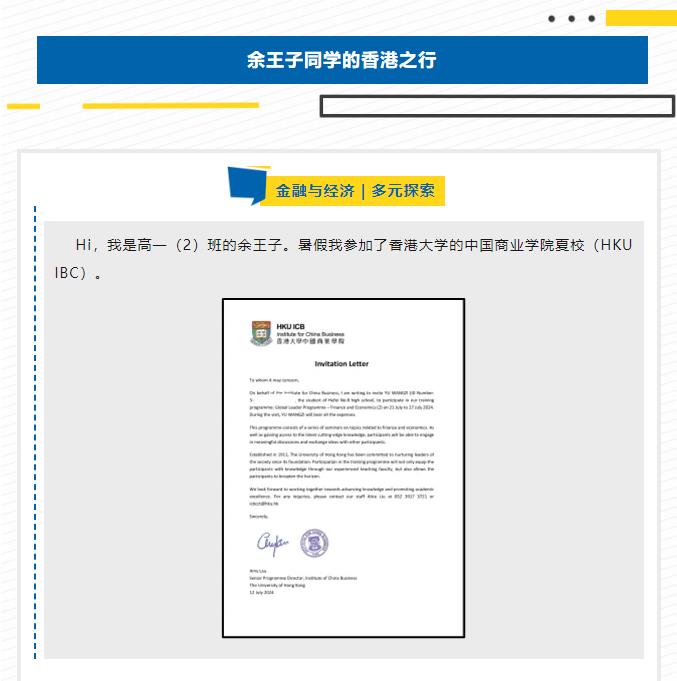677x681 pixels.
Task: Click the blue signature on the letter
Action: pyautogui.click(x=272, y=543)
